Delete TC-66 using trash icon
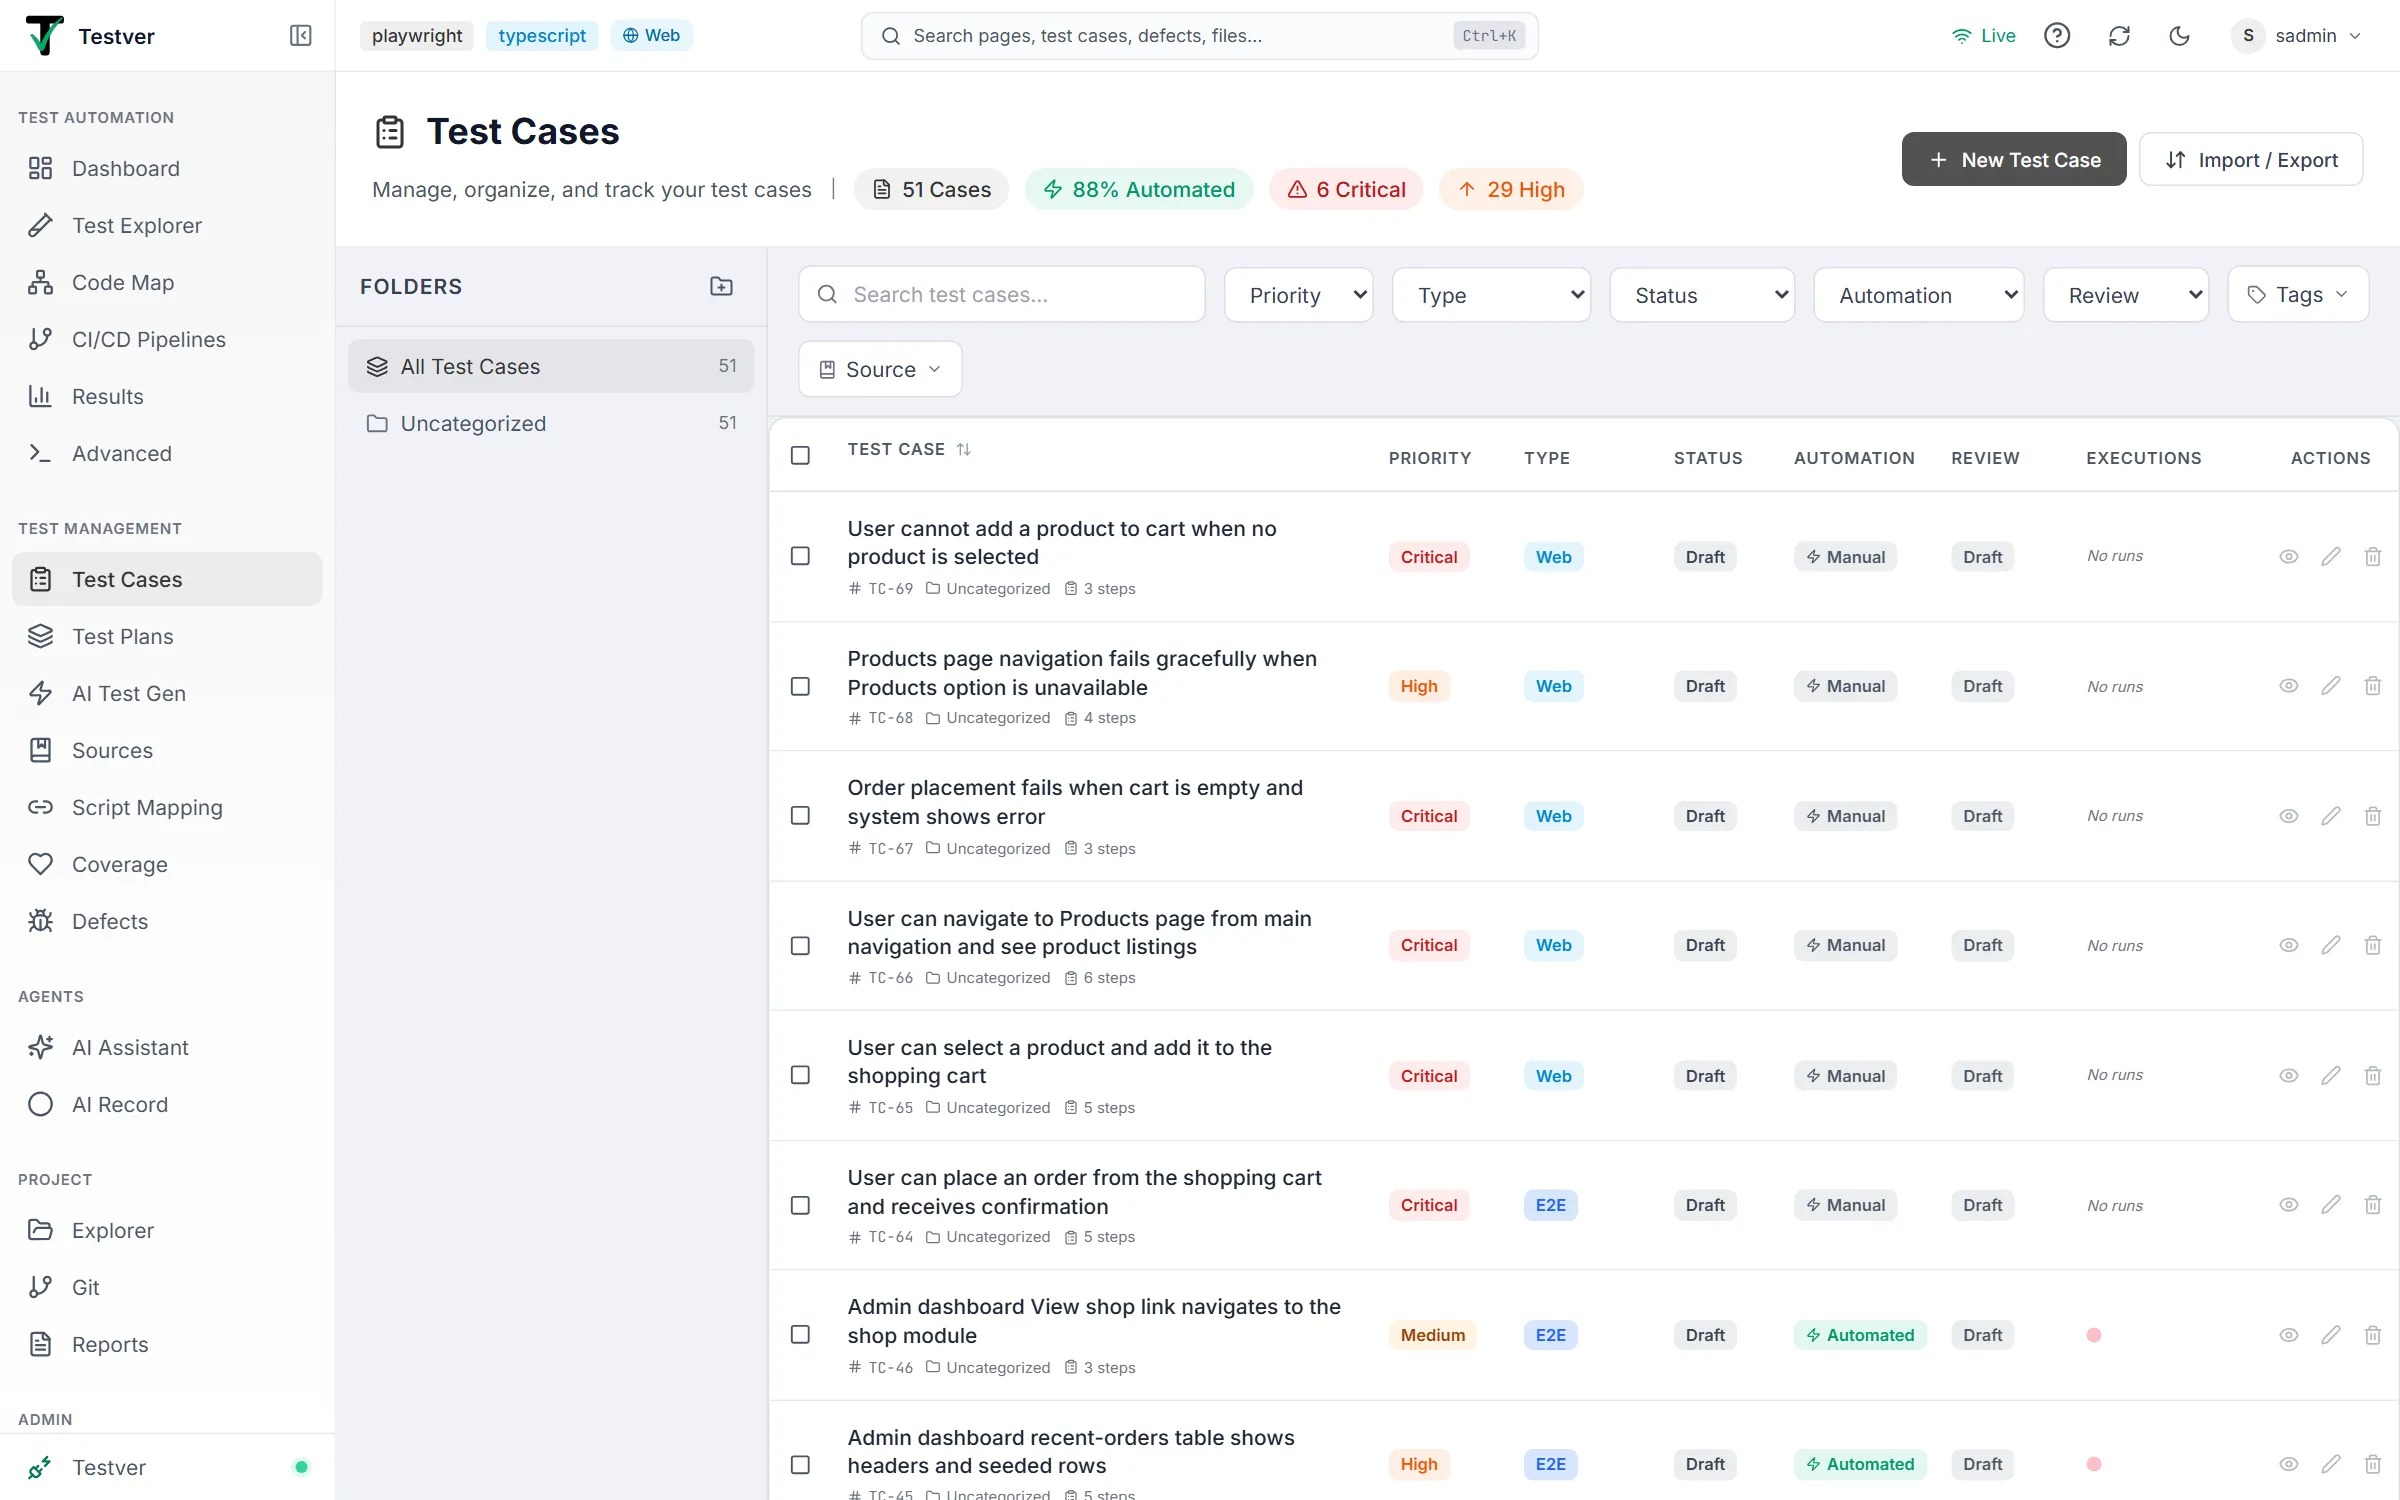 click(2373, 945)
